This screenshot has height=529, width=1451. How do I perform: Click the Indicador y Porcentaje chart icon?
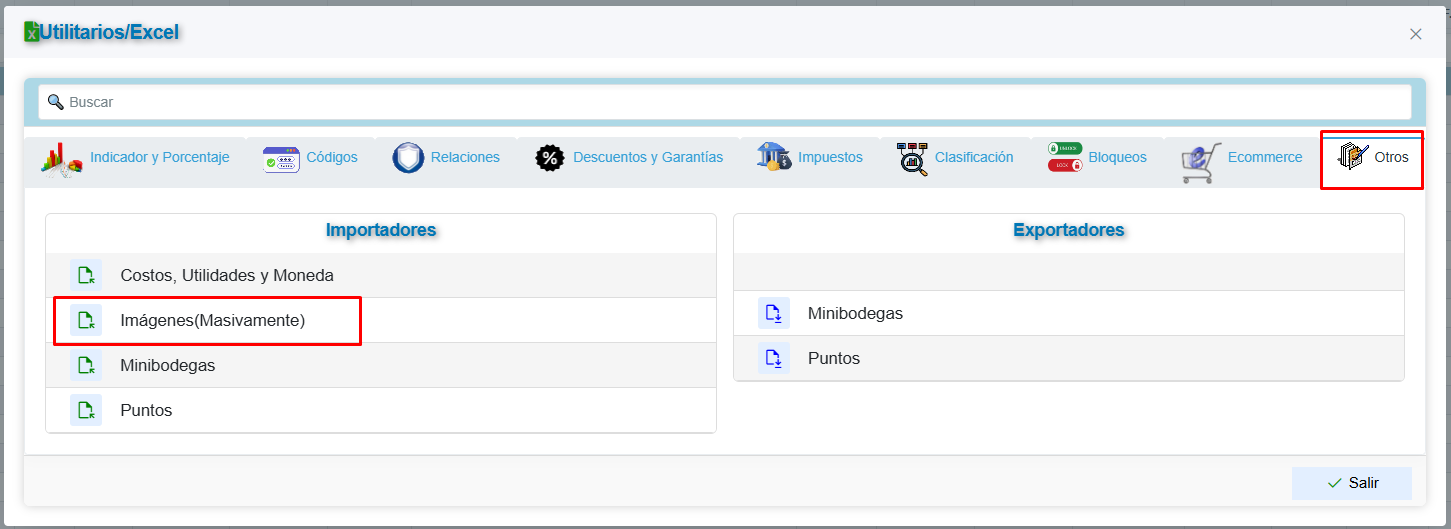click(x=61, y=160)
